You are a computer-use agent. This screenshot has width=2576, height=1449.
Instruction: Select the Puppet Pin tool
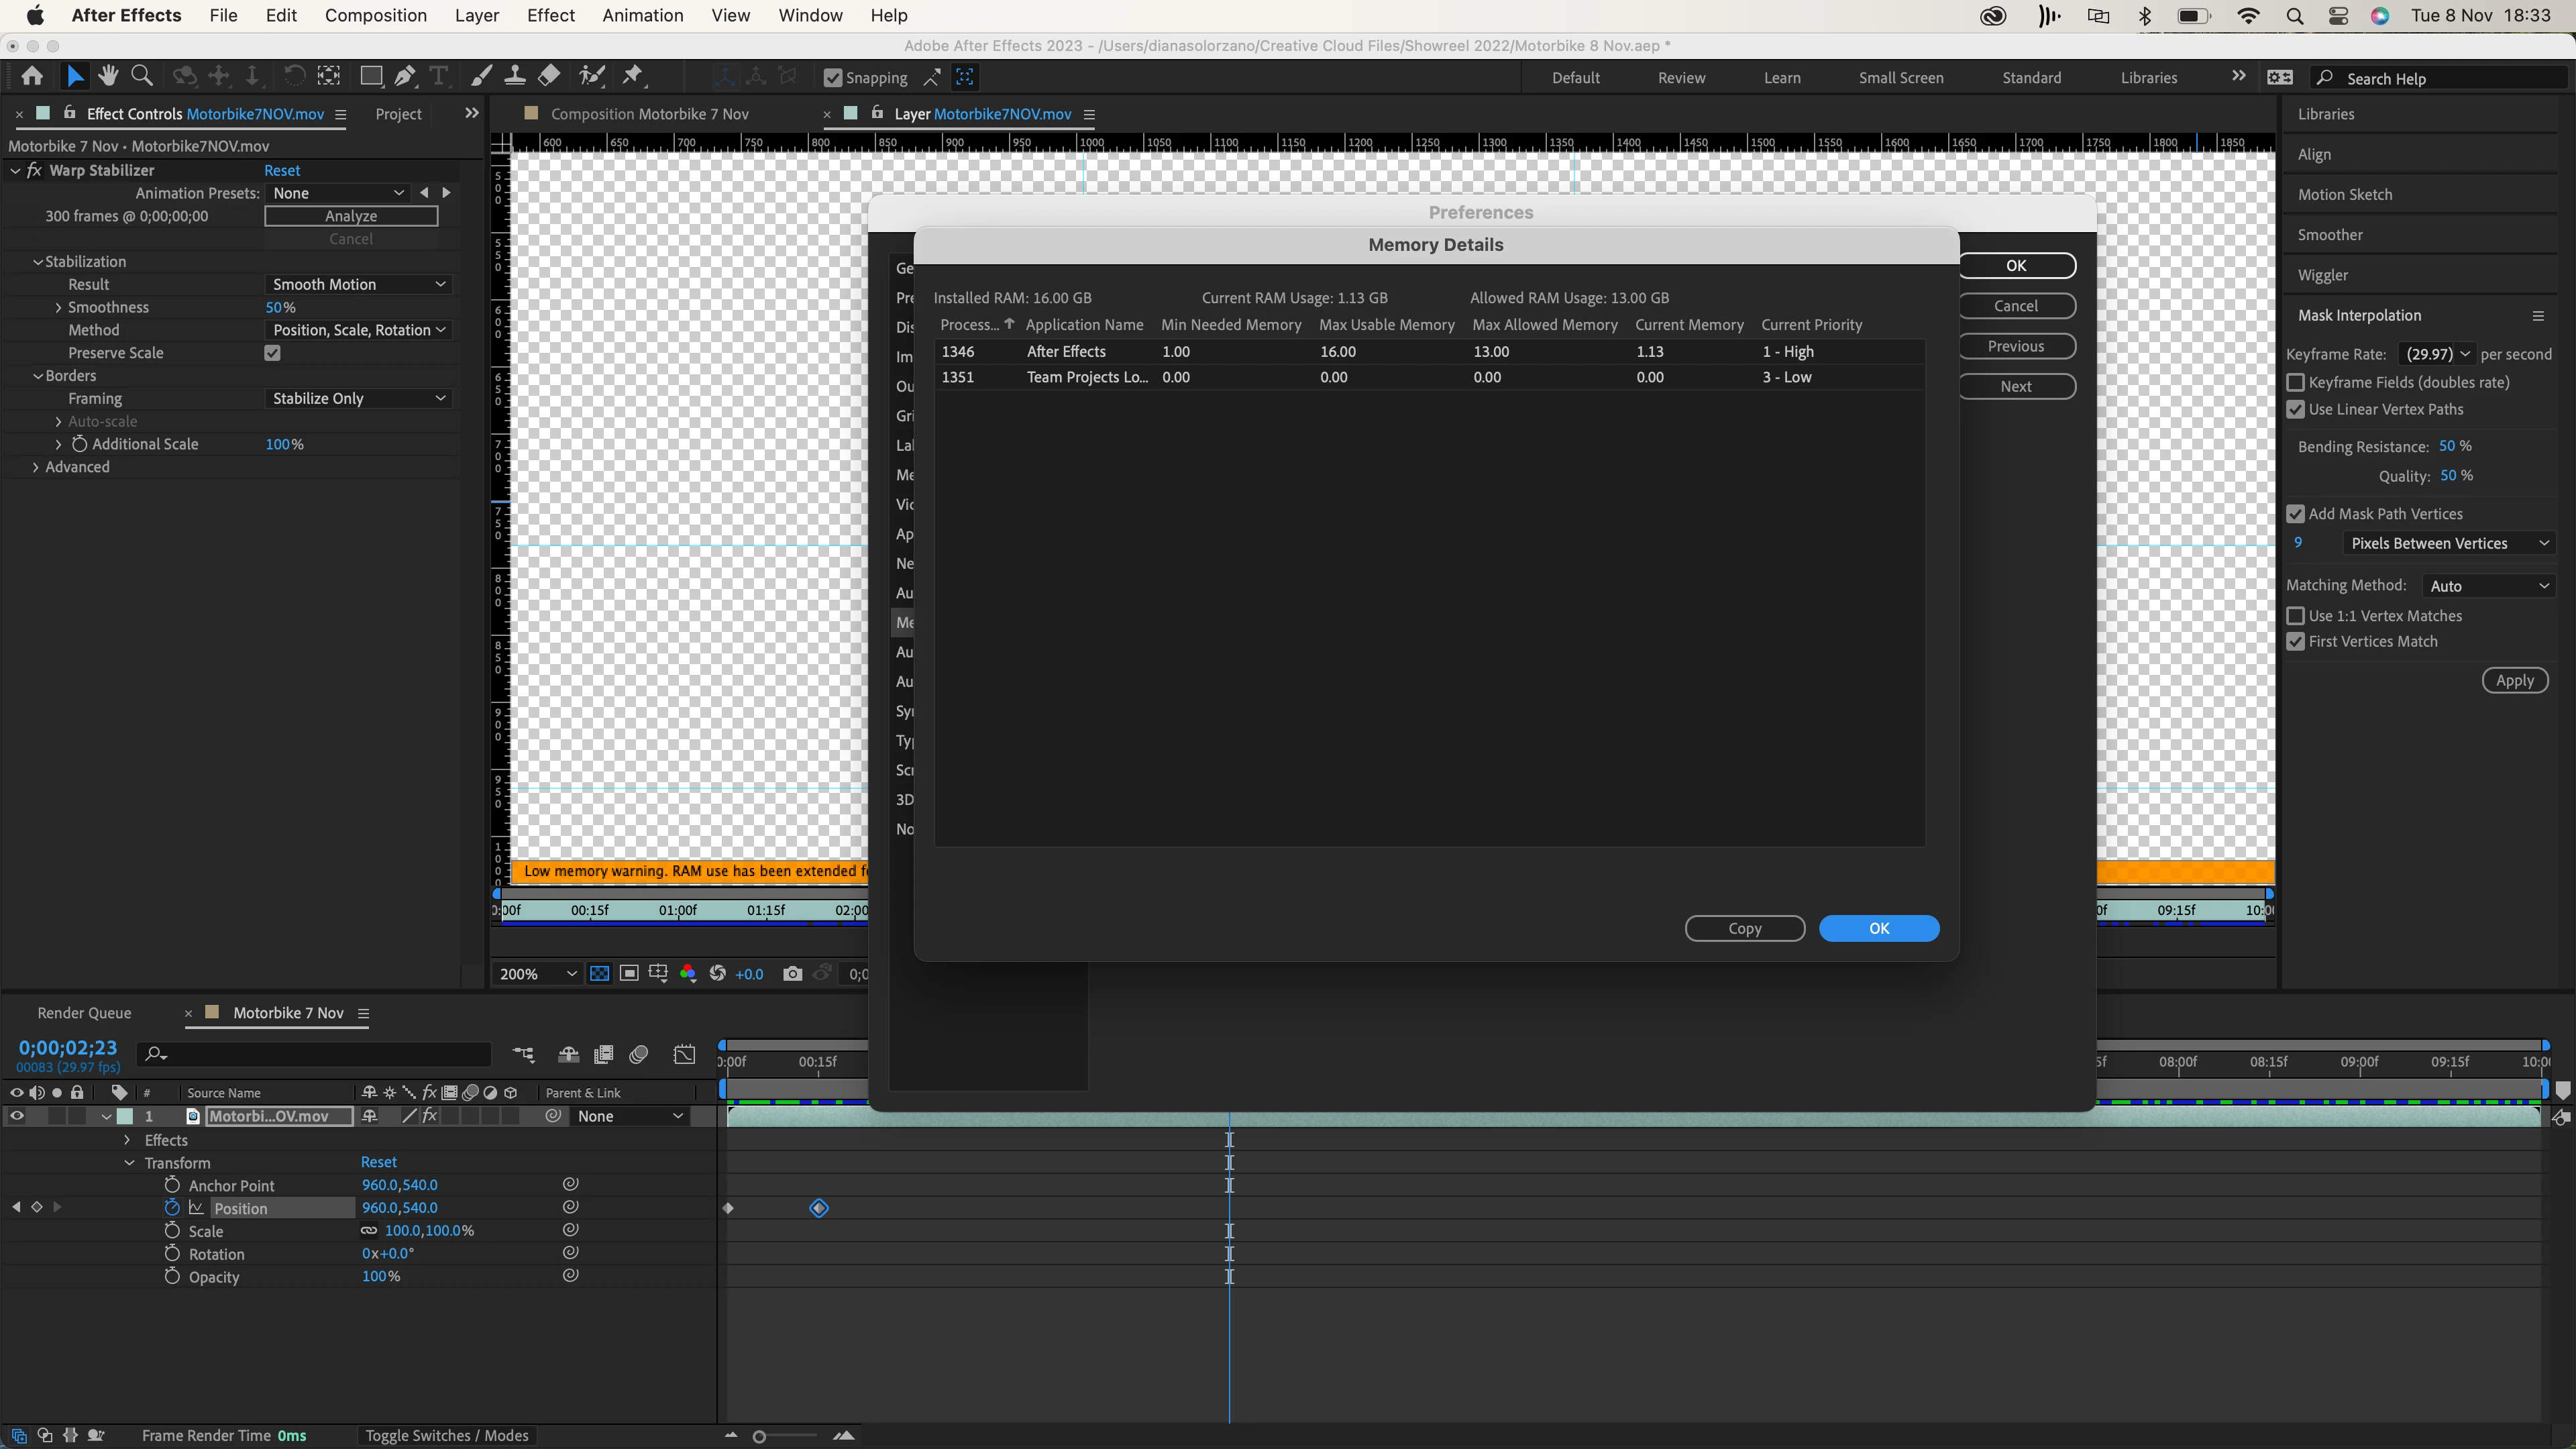632,76
